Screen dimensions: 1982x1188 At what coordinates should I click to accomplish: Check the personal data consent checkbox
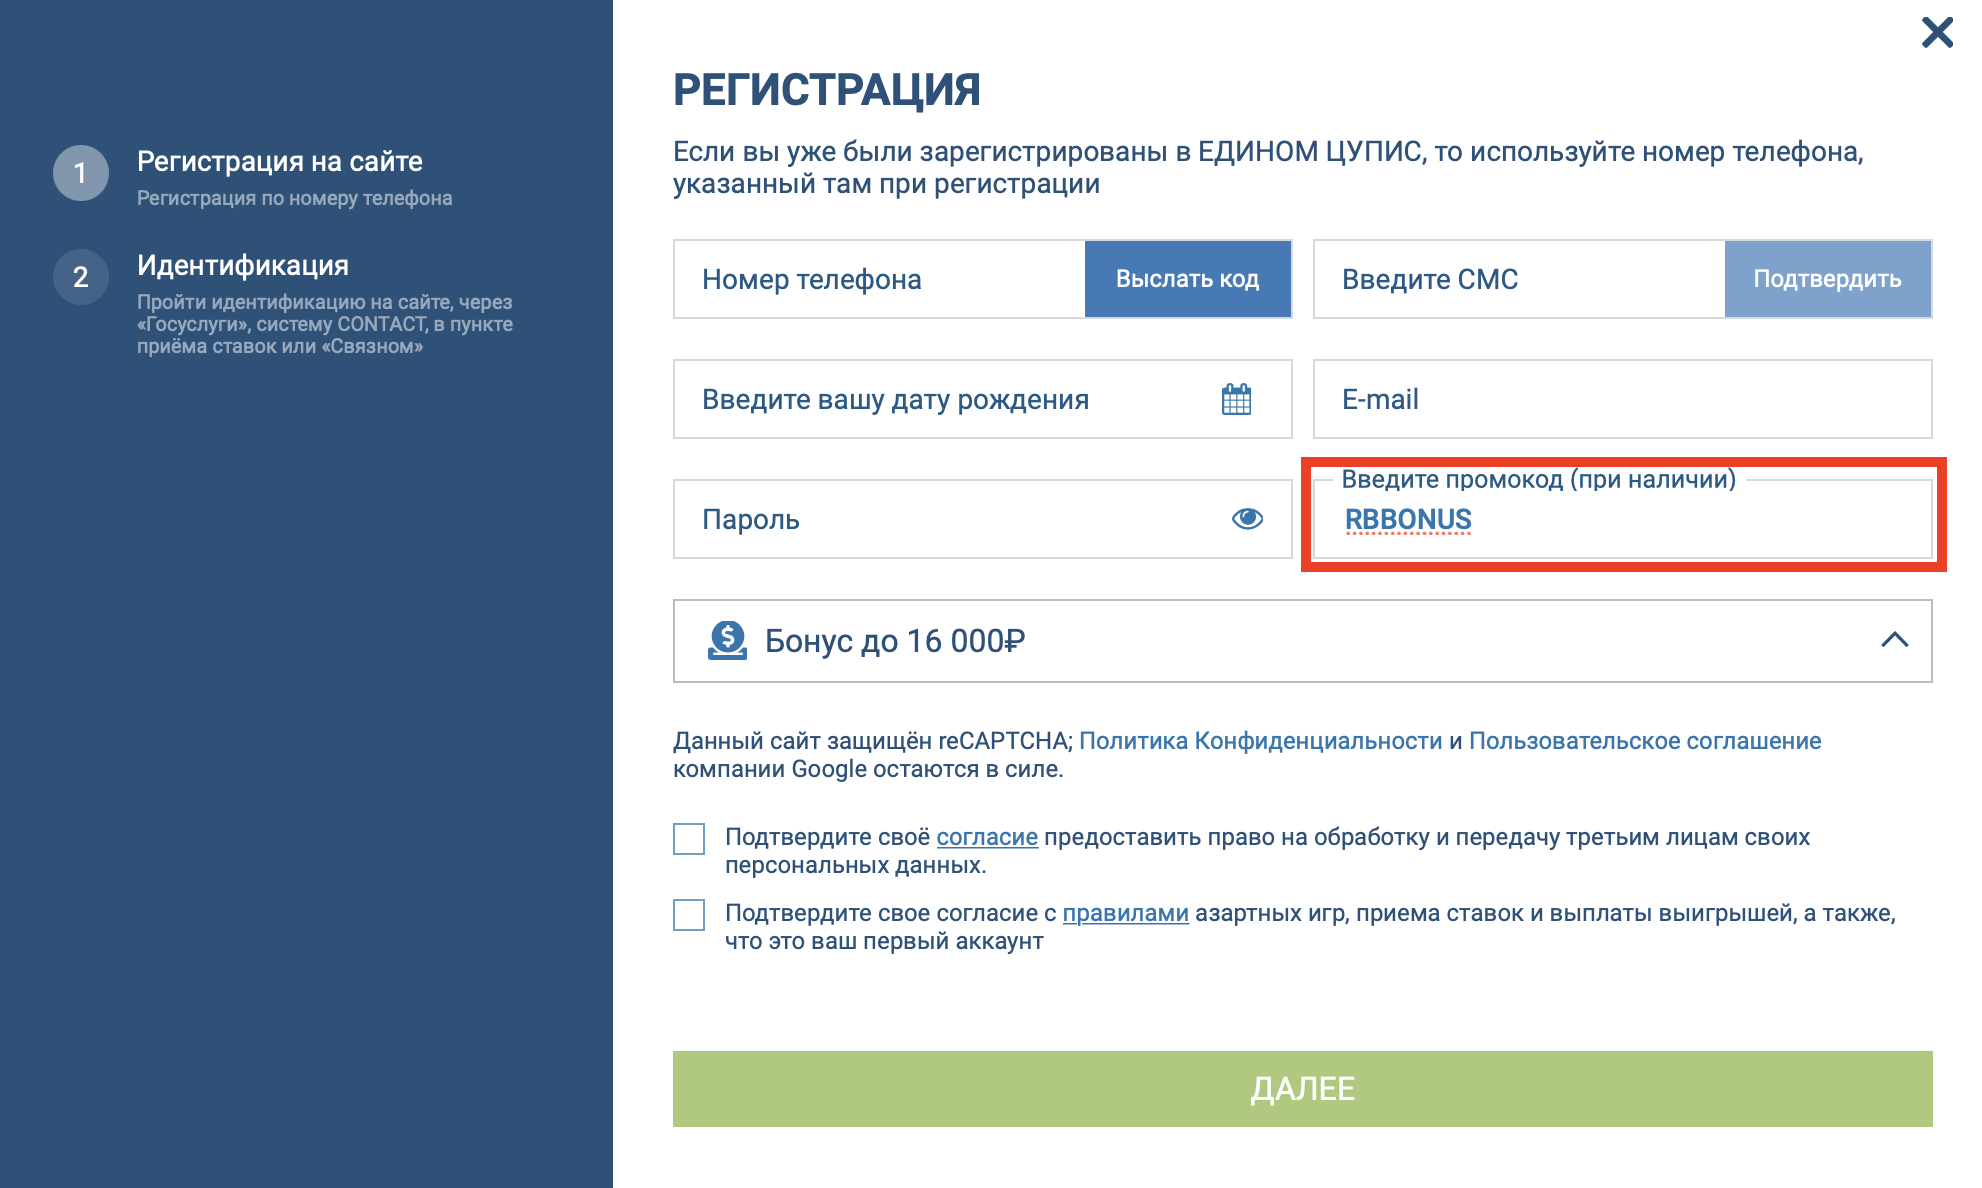pos(689,839)
